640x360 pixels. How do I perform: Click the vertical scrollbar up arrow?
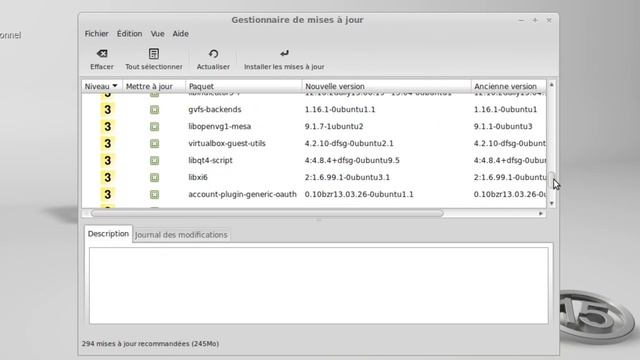pyautogui.click(x=551, y=85)
